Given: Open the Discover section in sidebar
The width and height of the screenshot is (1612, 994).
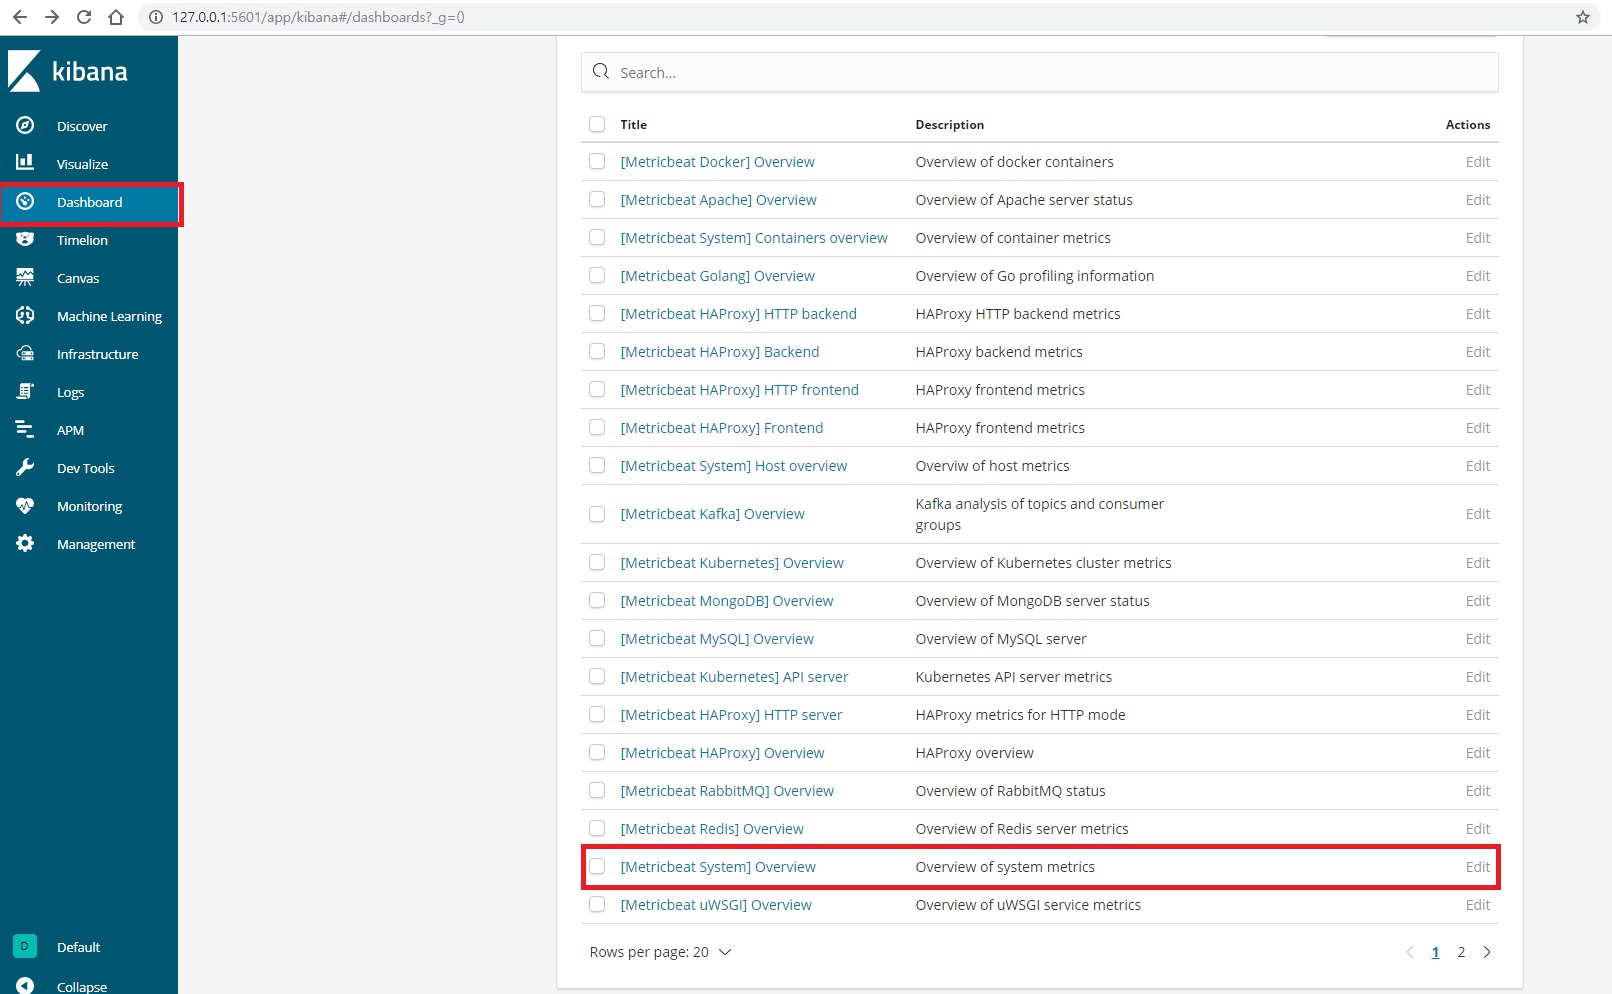Looking at the screenshot, I should point(81,125).
